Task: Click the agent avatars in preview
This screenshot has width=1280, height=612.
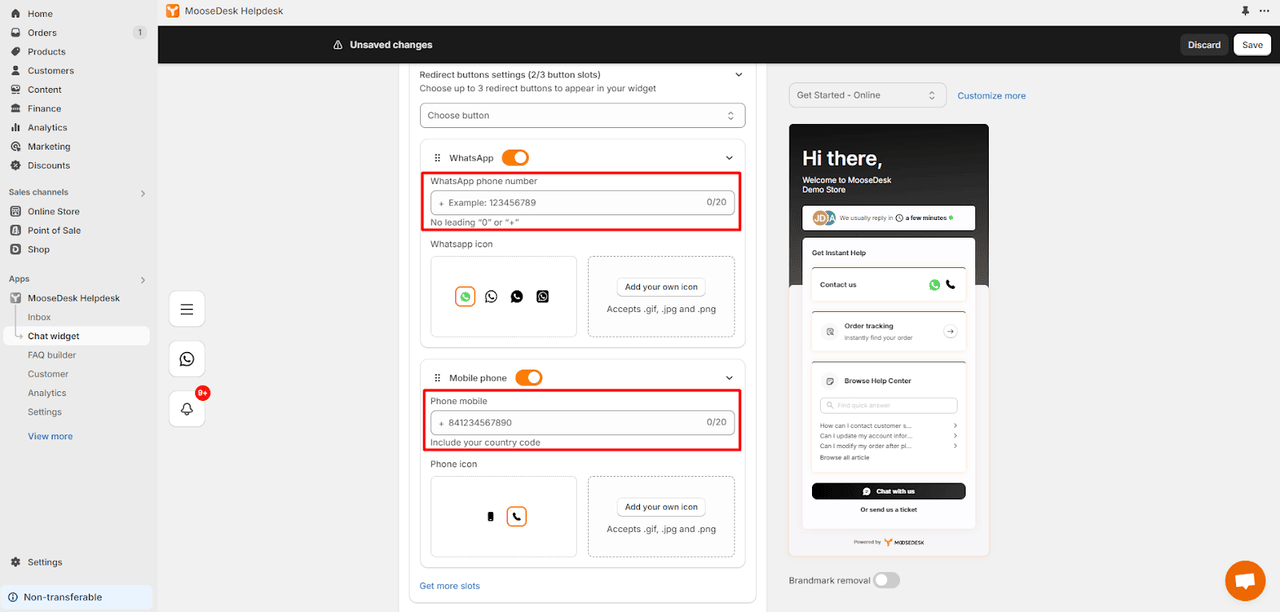Action: (824, 218)
